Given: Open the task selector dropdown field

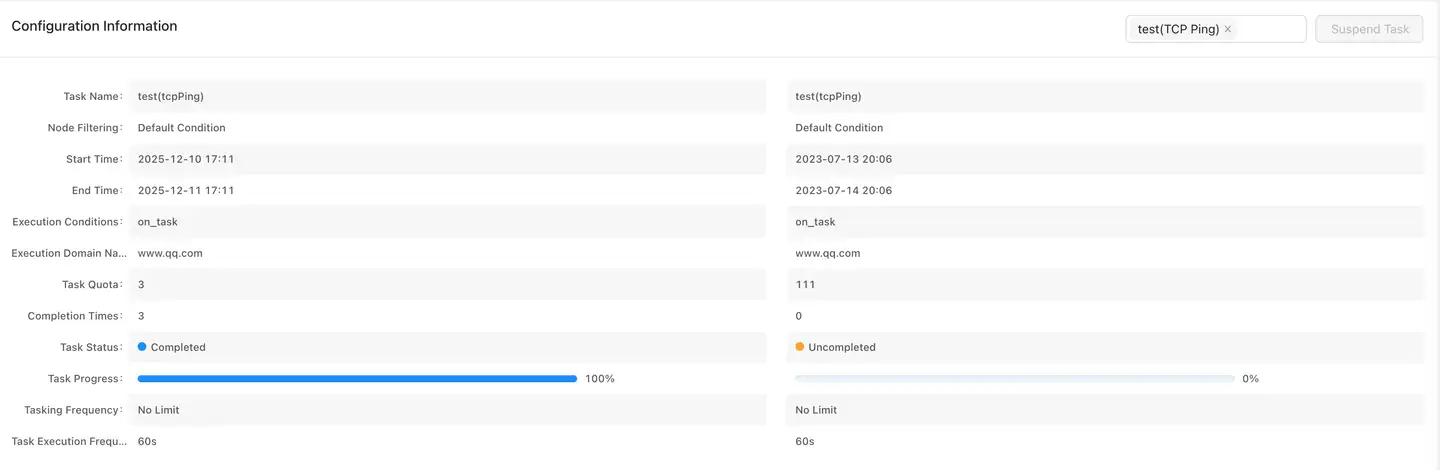Looking at the screenshot, I should pyautogui.click(x=1270, y=29).
